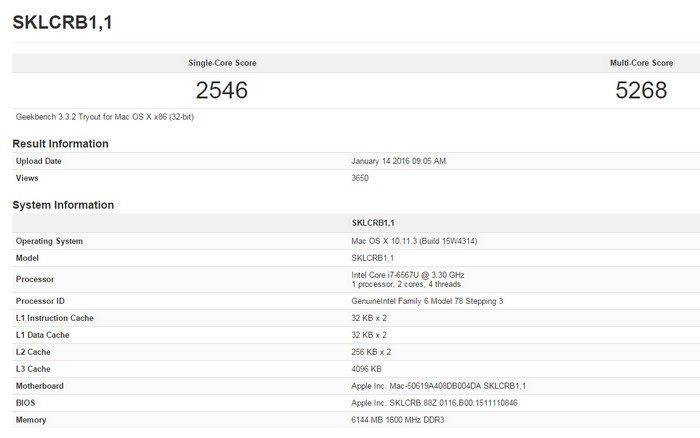Click the SKLCRB1,1 system table column header
700x438 pixels.
point(376,223)
